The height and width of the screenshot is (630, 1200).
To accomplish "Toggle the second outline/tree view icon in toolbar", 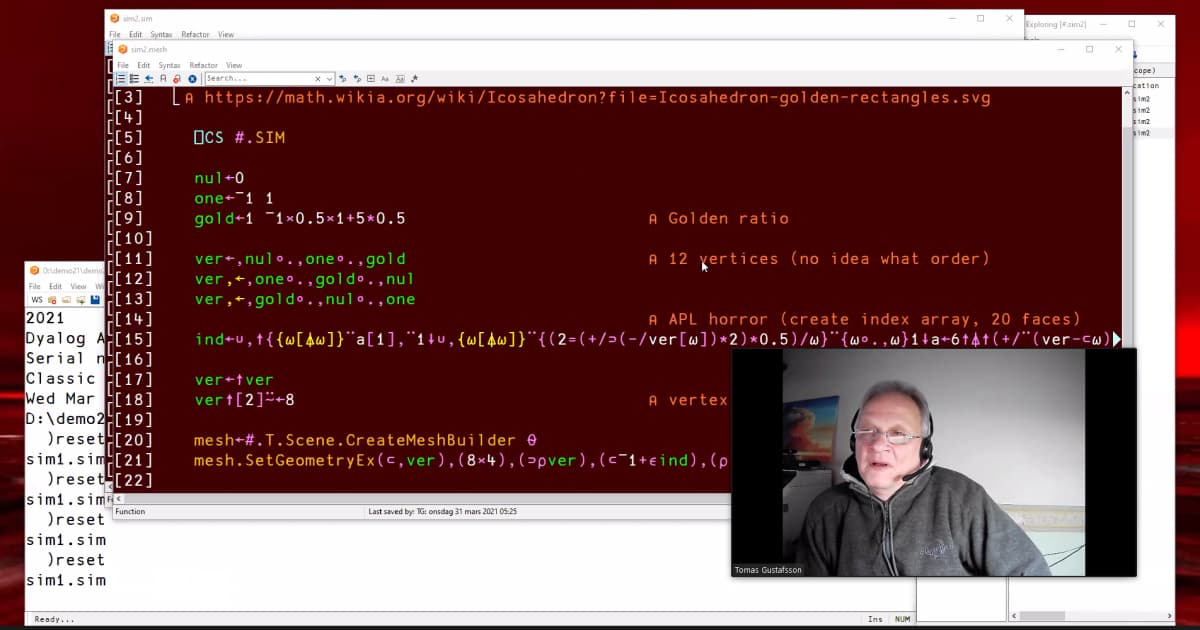I will [134, 79].
